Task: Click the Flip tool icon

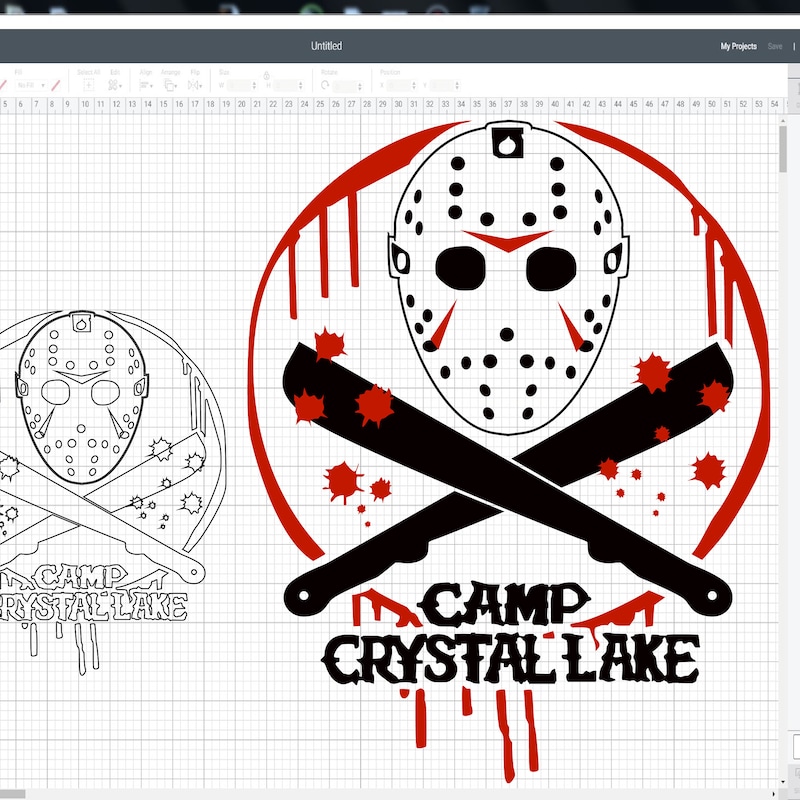Action: pyautogui.click(x=194, y=83)
